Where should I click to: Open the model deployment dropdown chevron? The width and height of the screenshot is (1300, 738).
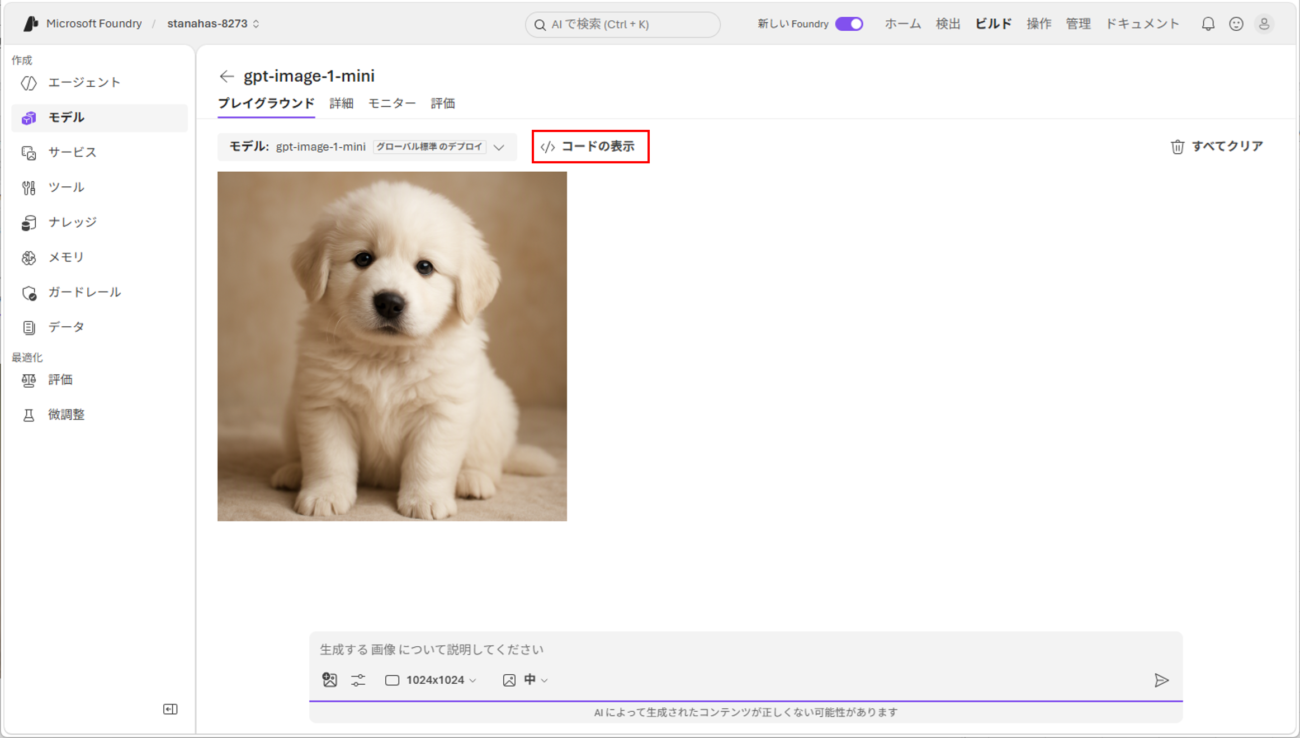point(499,147)
